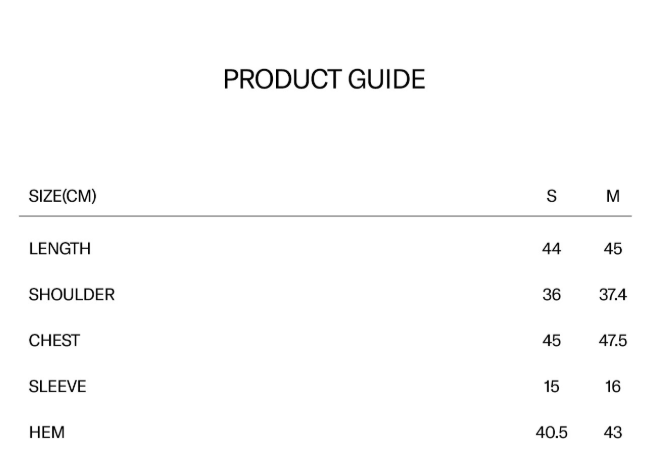Image resolution: width=656 pixels, height=463 pixels.
Task: Click the SHOULDER value 37.4
Action: point(613,295)
